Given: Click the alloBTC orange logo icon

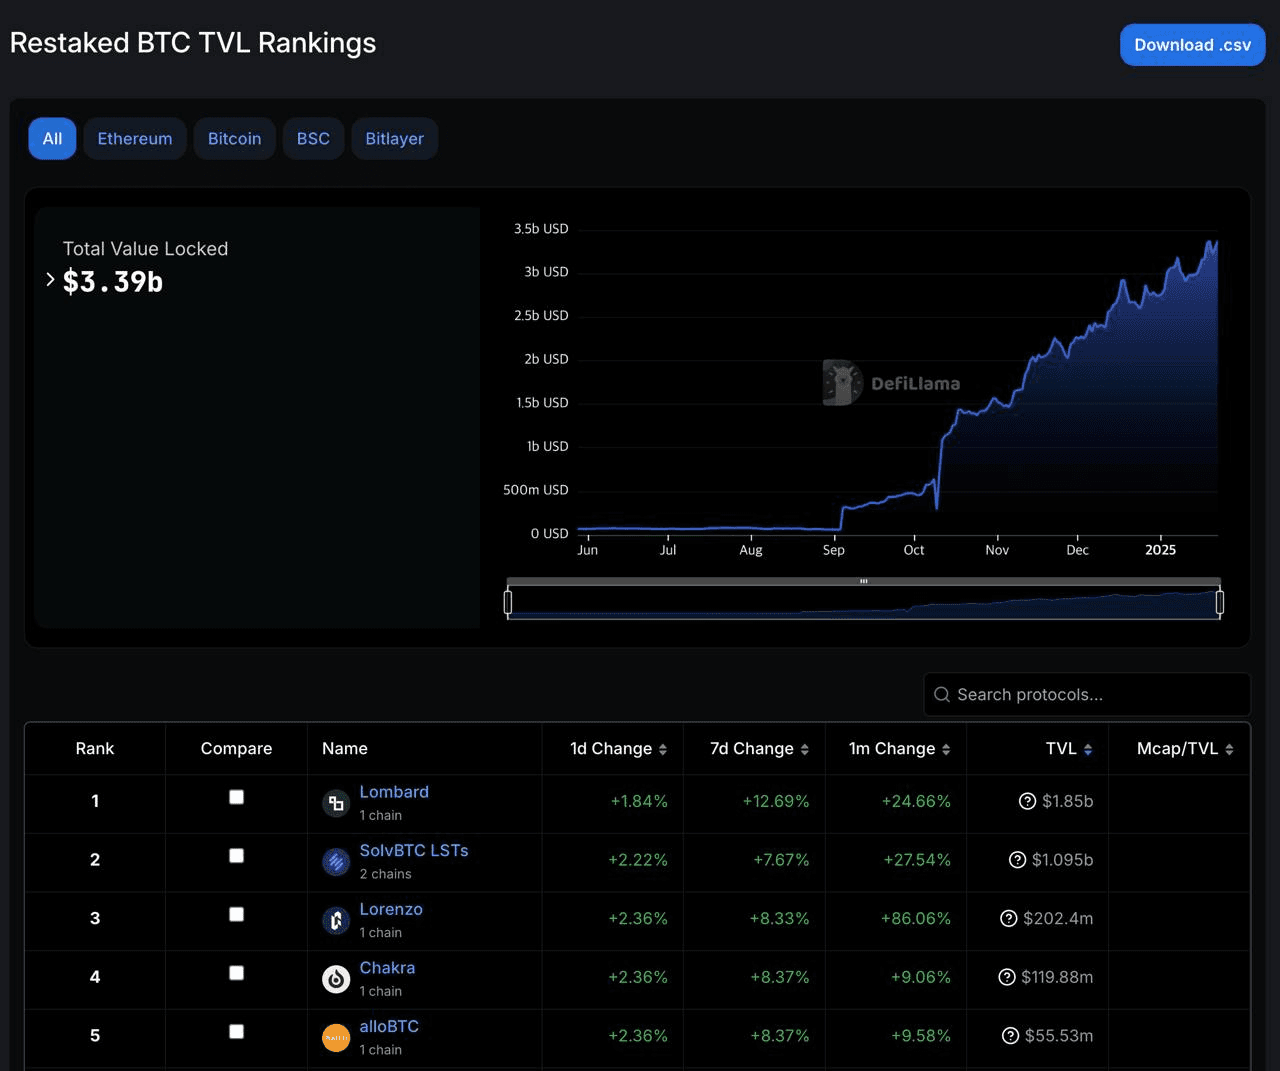Looking at the screenshot, I should coord(336,1038).
